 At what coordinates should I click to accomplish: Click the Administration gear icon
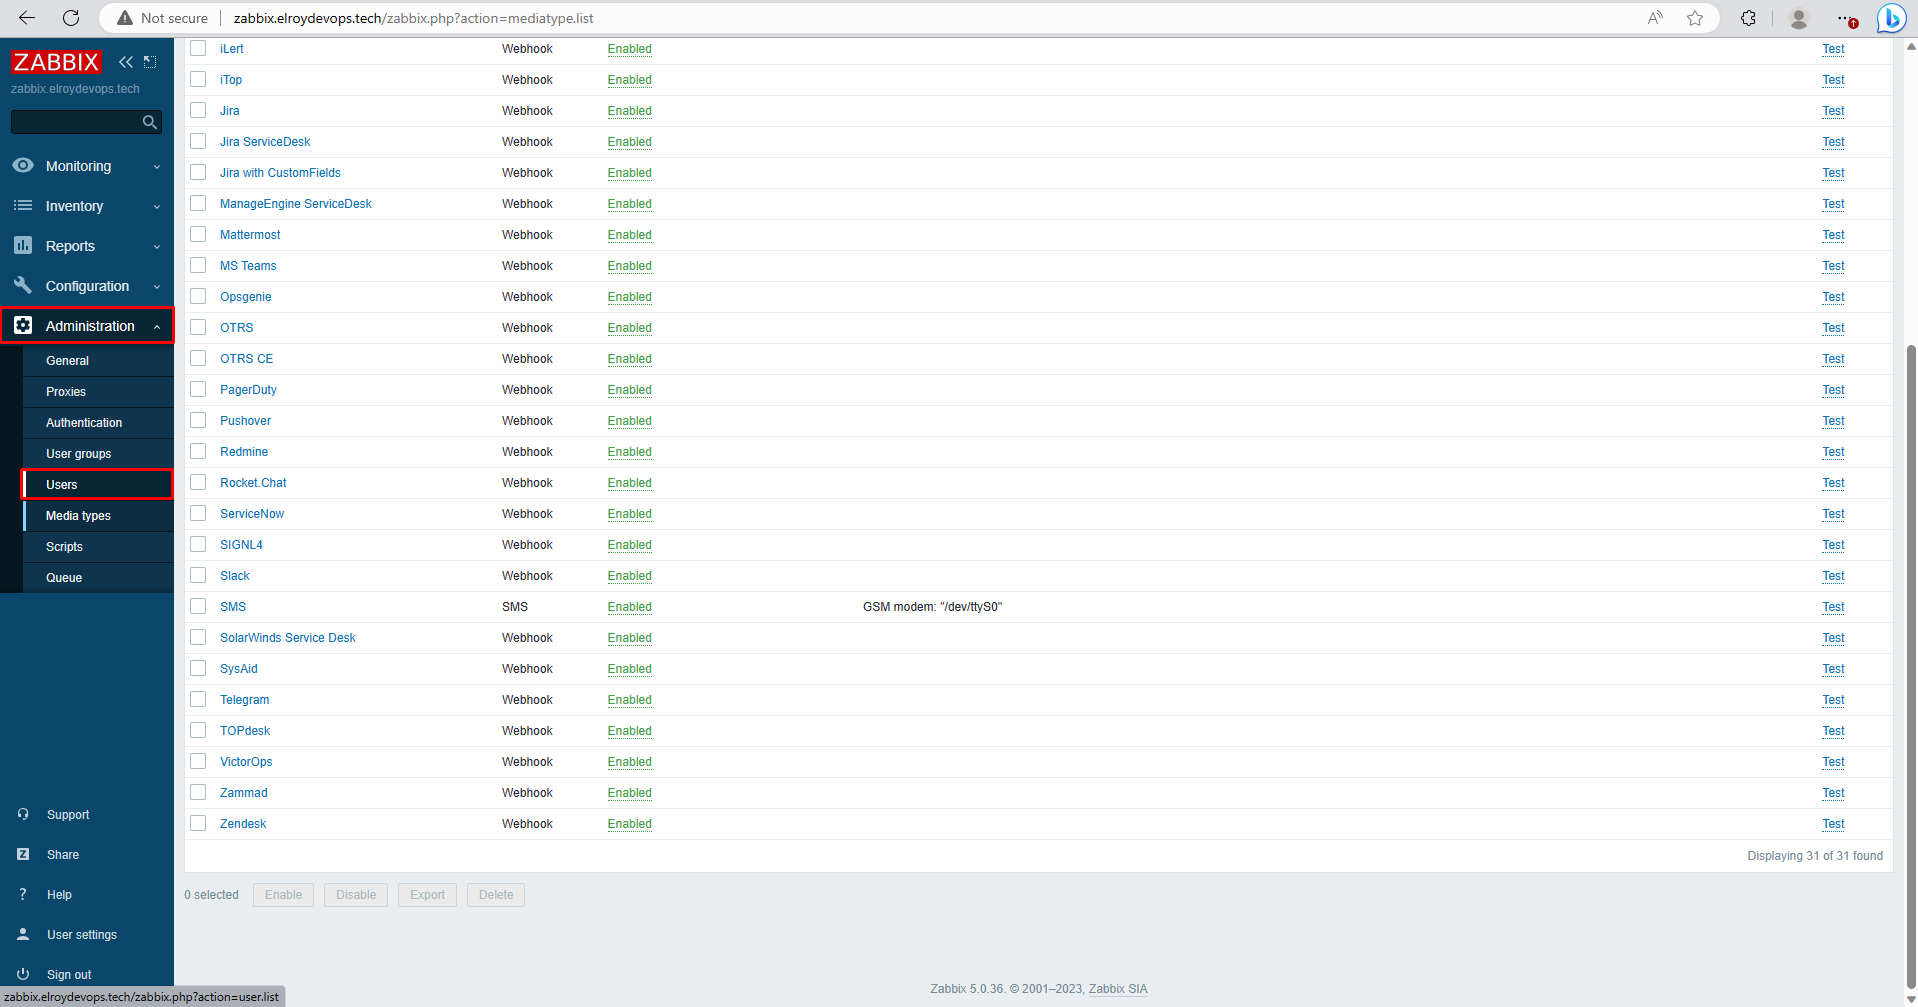[23, 325]
